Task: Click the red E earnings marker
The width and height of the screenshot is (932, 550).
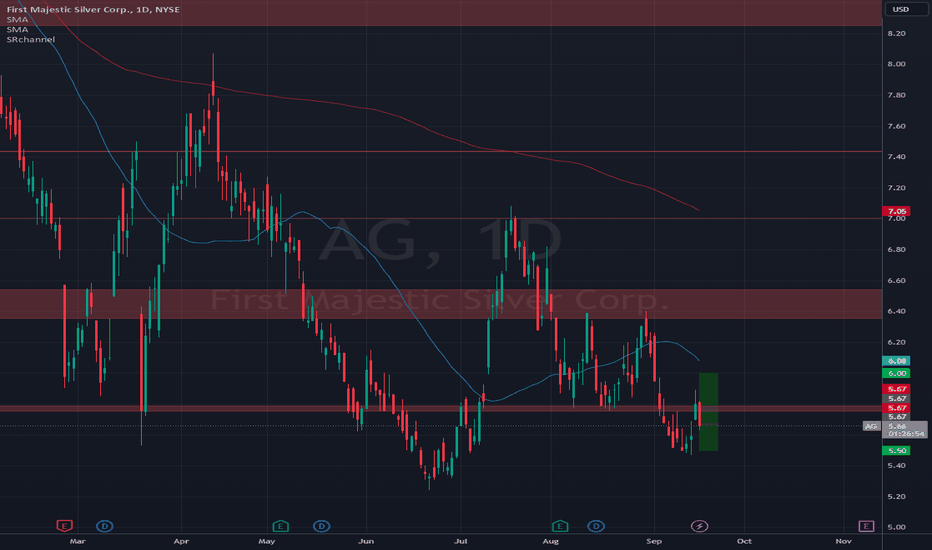Action: (64, 526)
